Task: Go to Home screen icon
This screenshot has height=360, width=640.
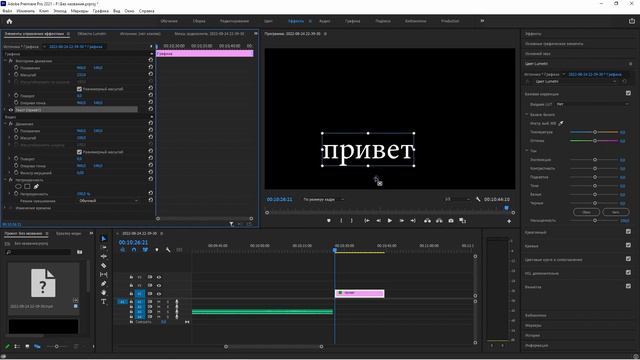Action: pos(9,21)
